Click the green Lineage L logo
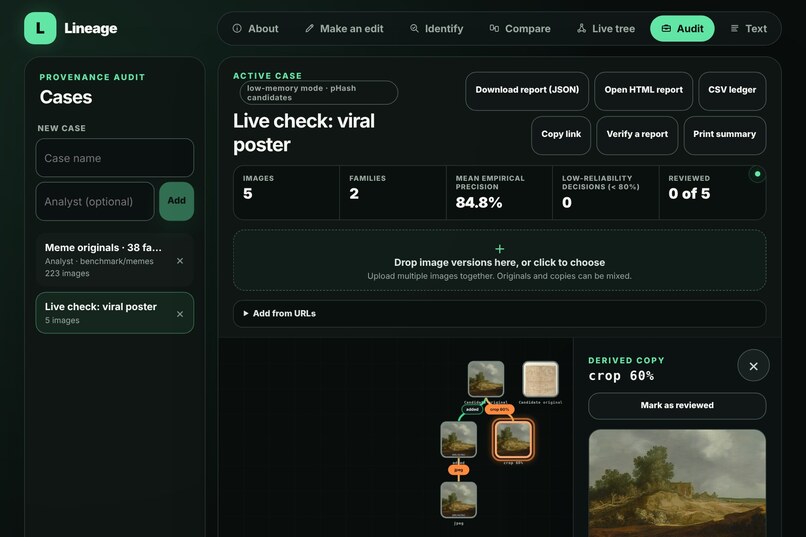Viewport: 806px width, 537px height. (x=40, y=28)
